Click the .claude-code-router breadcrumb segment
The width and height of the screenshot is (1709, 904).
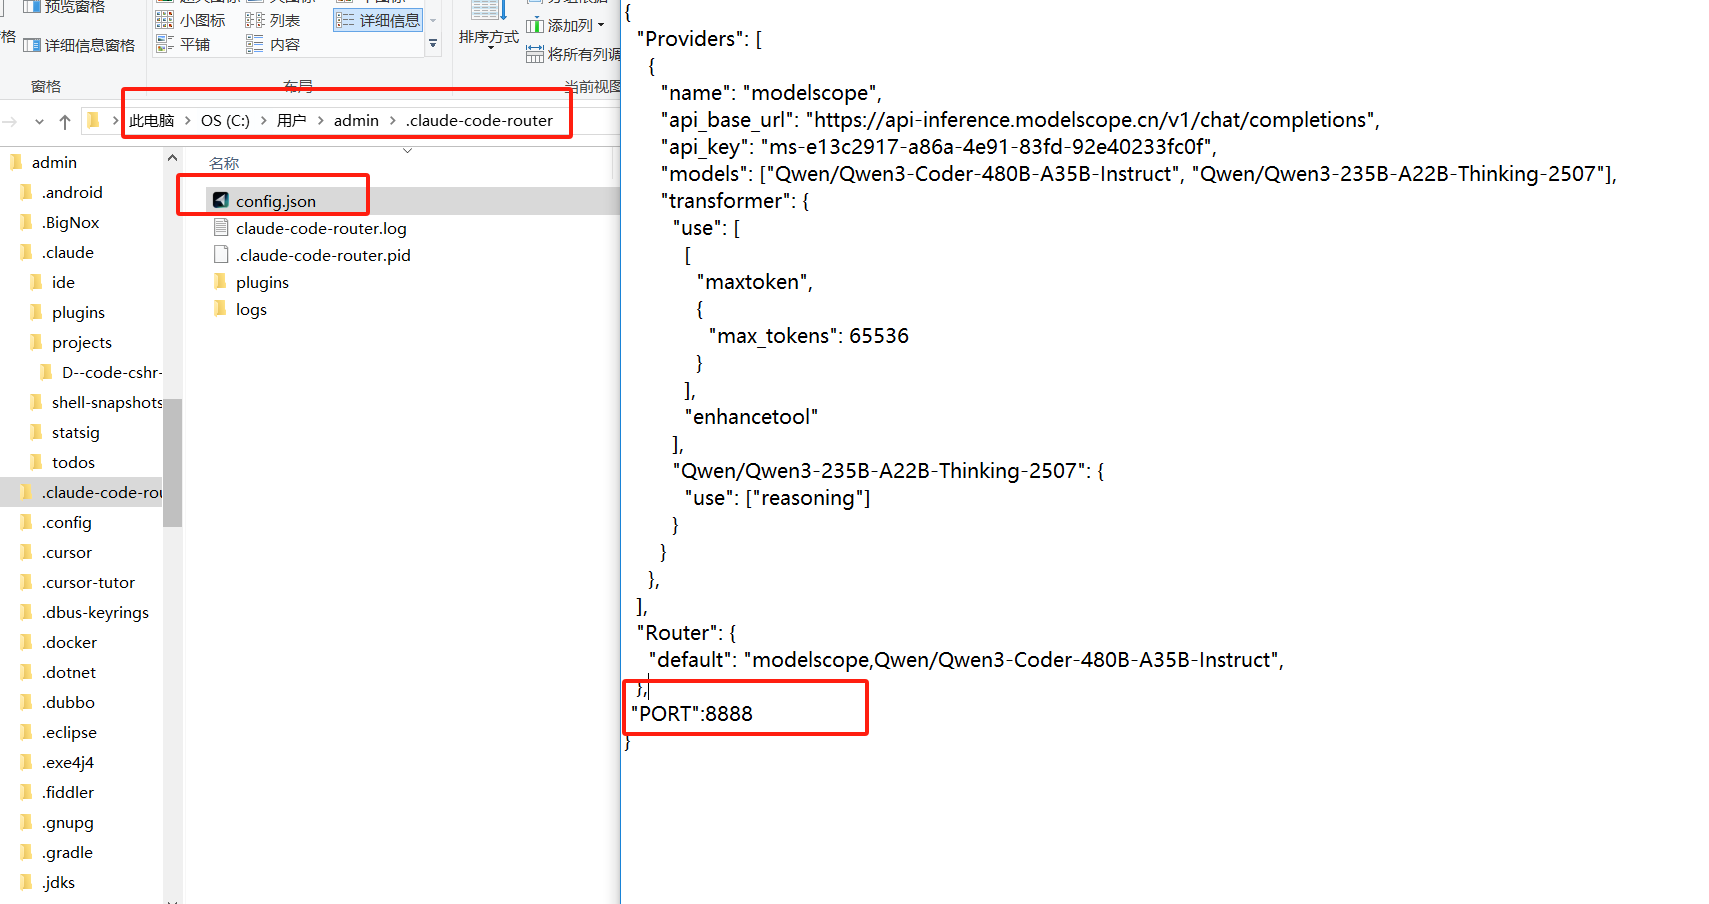coord(479,120)
